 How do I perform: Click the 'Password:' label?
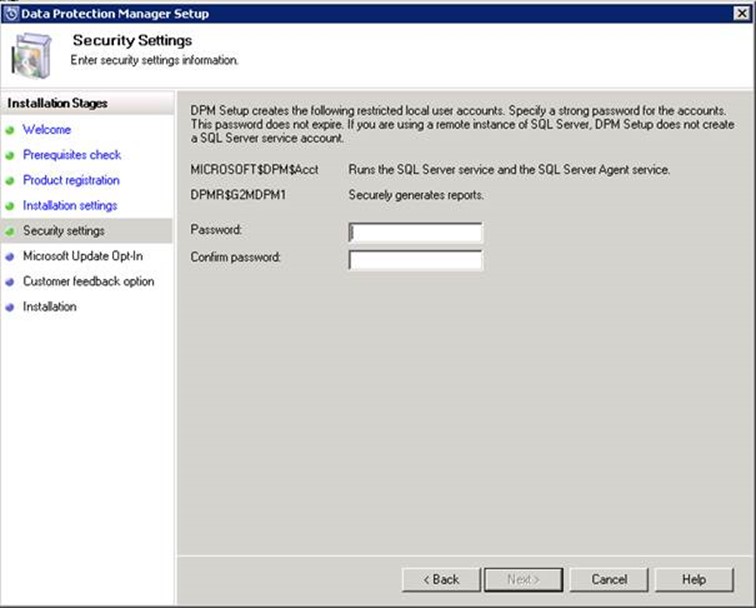pos(216,230)
